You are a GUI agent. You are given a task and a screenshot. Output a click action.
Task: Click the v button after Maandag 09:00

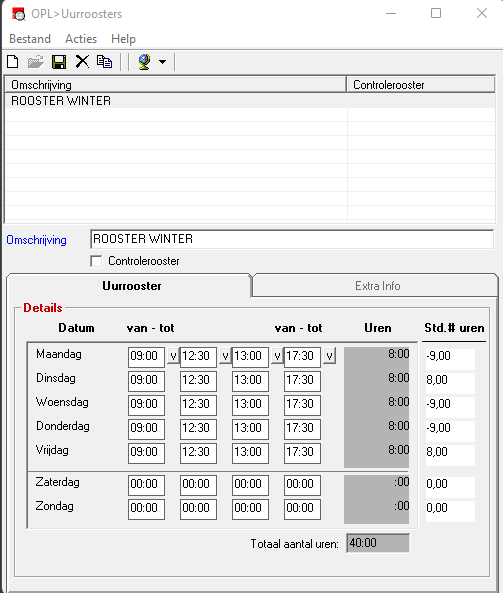click(x=173, y=356)
